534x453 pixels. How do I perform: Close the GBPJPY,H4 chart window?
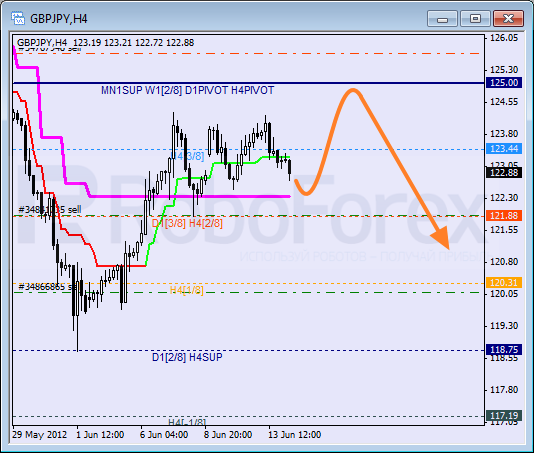508,19
